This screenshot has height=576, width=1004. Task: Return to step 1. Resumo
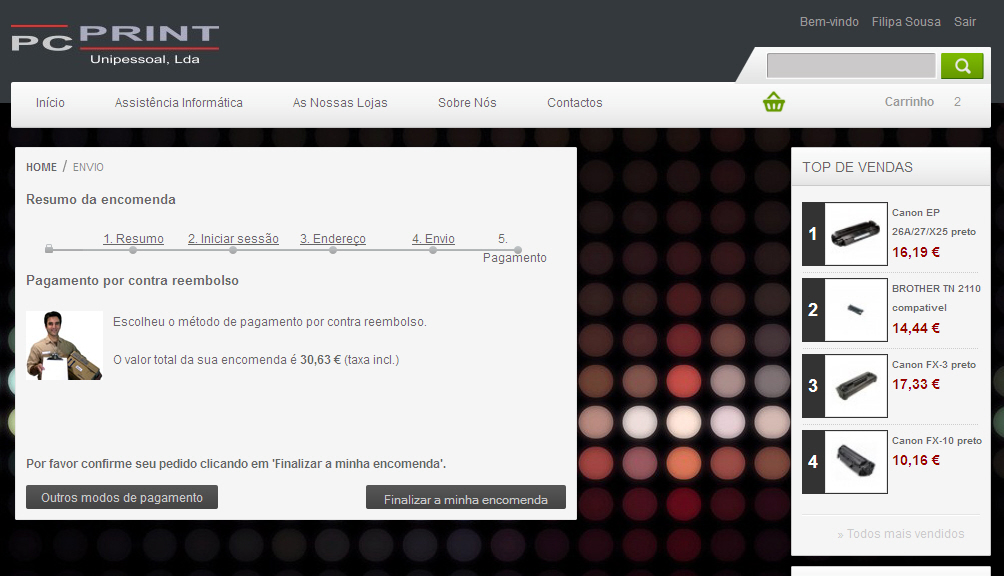[x=133, y=239]
